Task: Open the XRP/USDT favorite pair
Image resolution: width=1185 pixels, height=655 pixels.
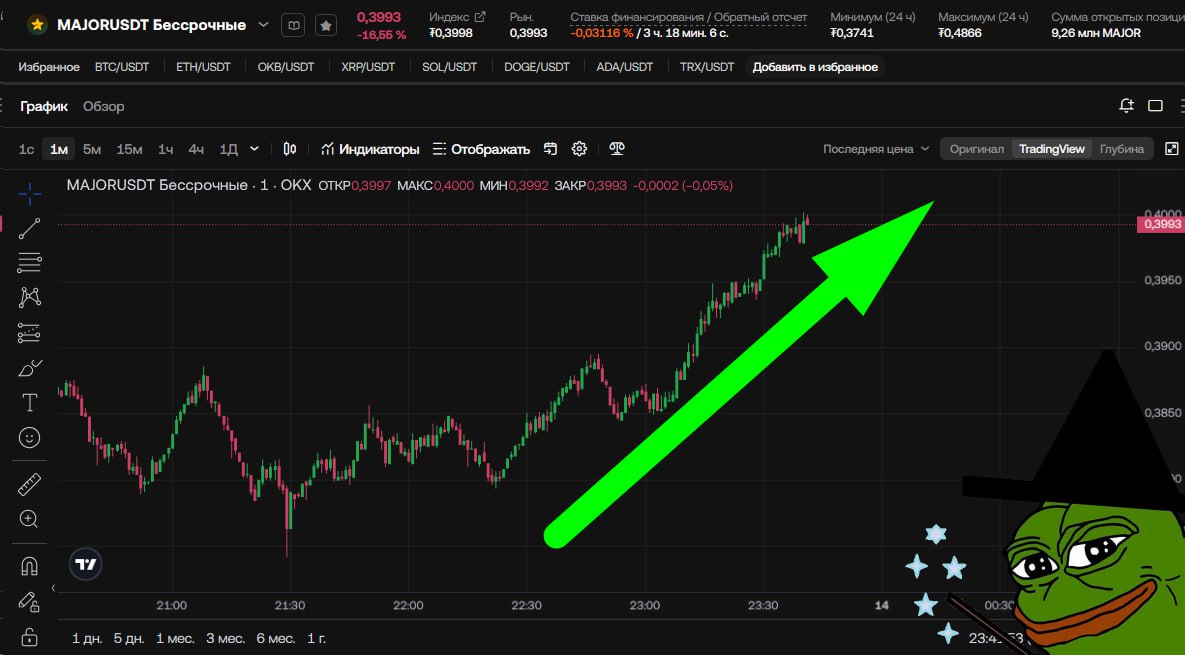Action: (368, 66)
